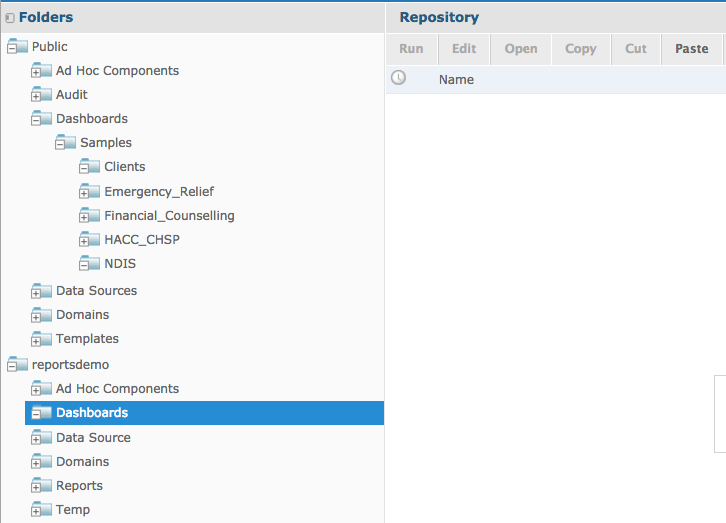Select Domains label under reportsdemo
This screenshot has width=726, height=523.
point(82,462)
